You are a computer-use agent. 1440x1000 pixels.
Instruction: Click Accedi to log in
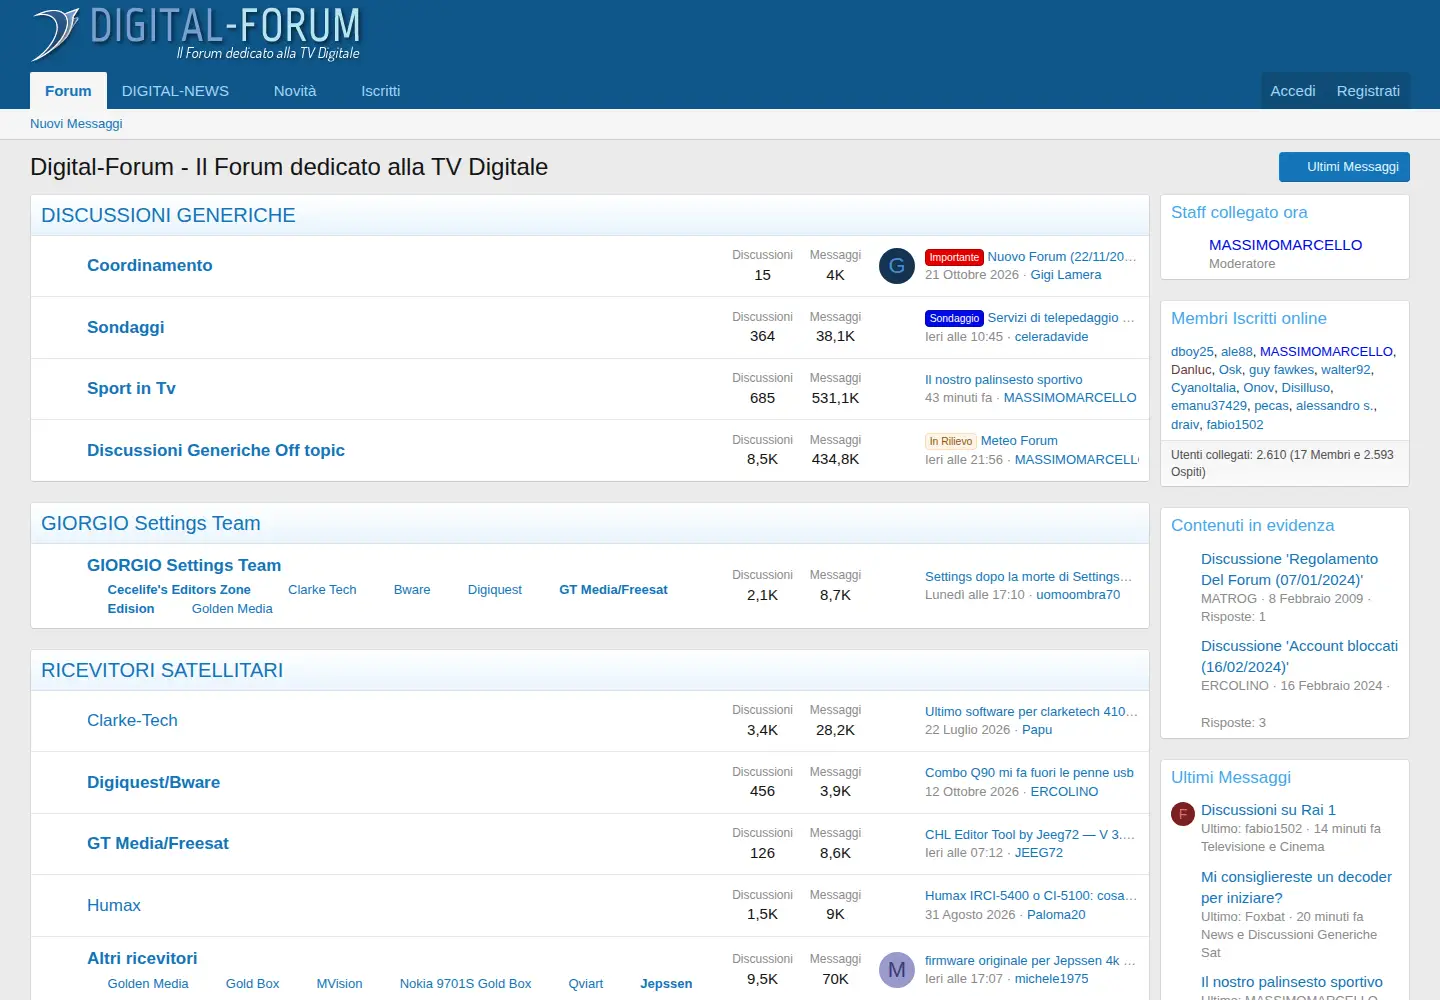tap(1293, 90)
